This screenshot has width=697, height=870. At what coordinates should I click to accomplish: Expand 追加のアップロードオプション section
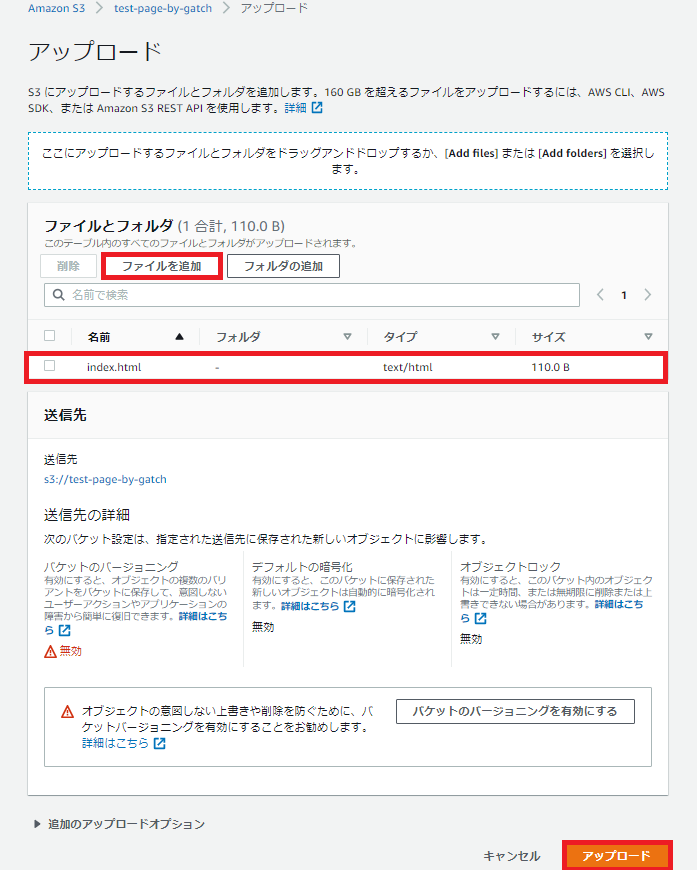[x=120, y=824]
